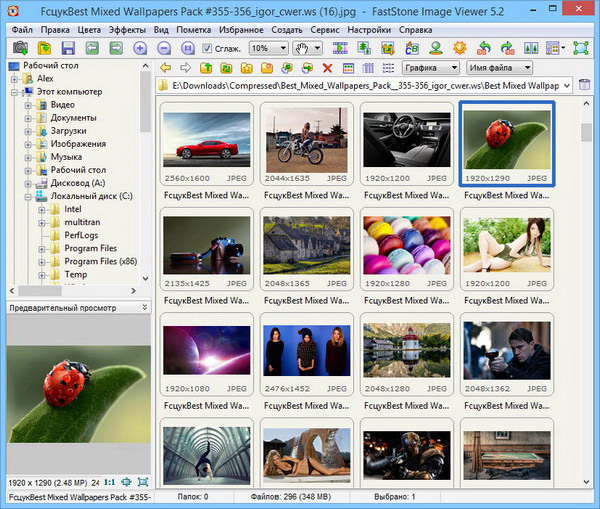Click the yellow Back arrow in navigation bar
This screenshot has width=600, height=509.
(x=166, y=68)
